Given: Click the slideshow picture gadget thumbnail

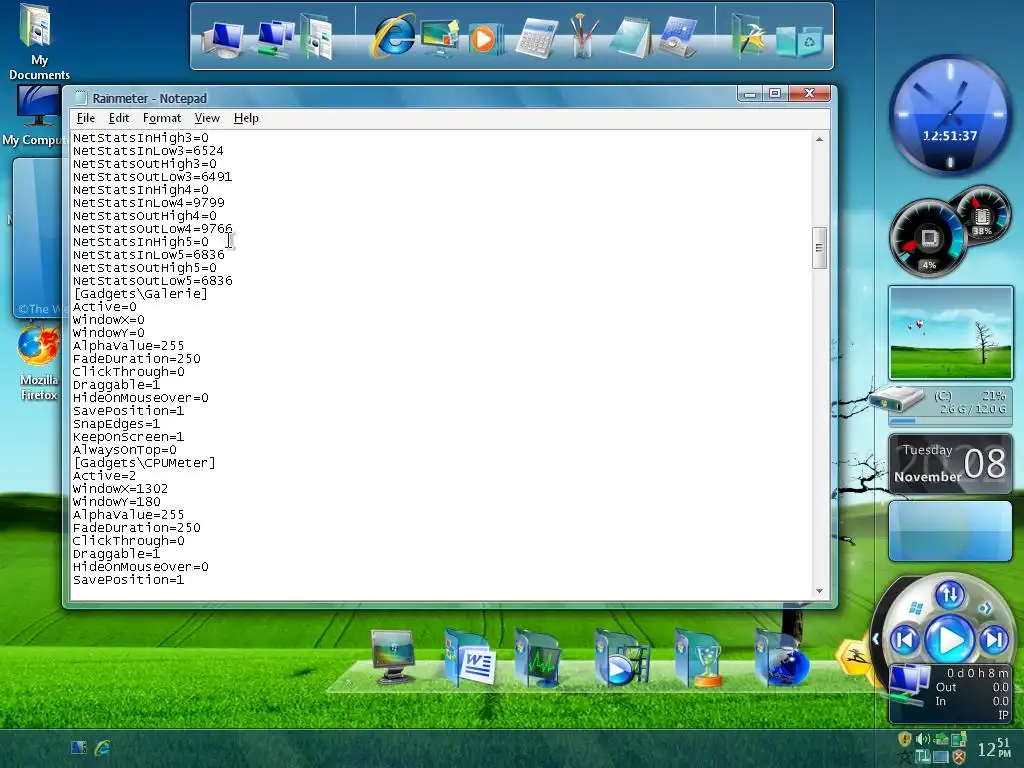Looking at the screenshot, I should [951, 333].
